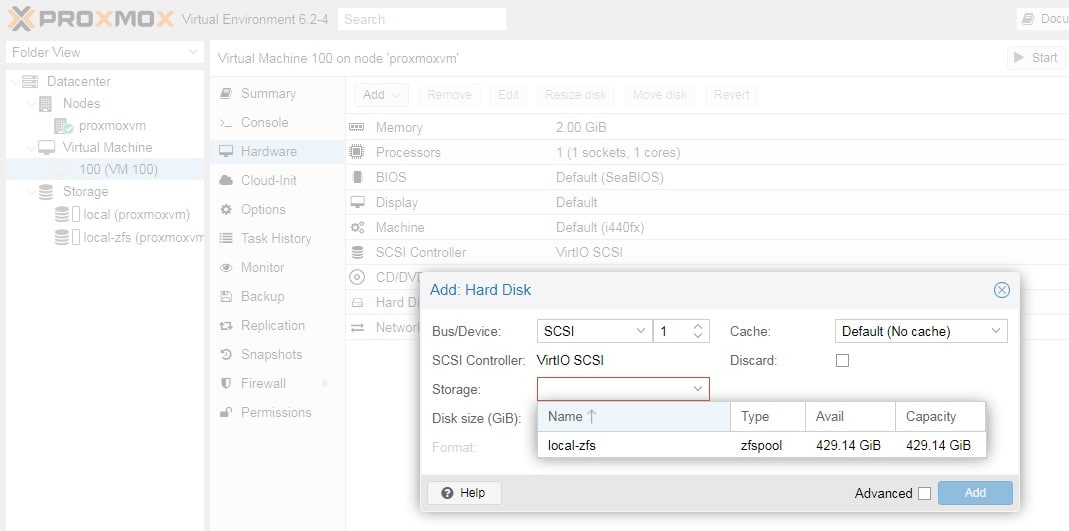Click the Replication arrows icon
Viewport: 1069px width, 531px height.
click(x=226, y=326)
